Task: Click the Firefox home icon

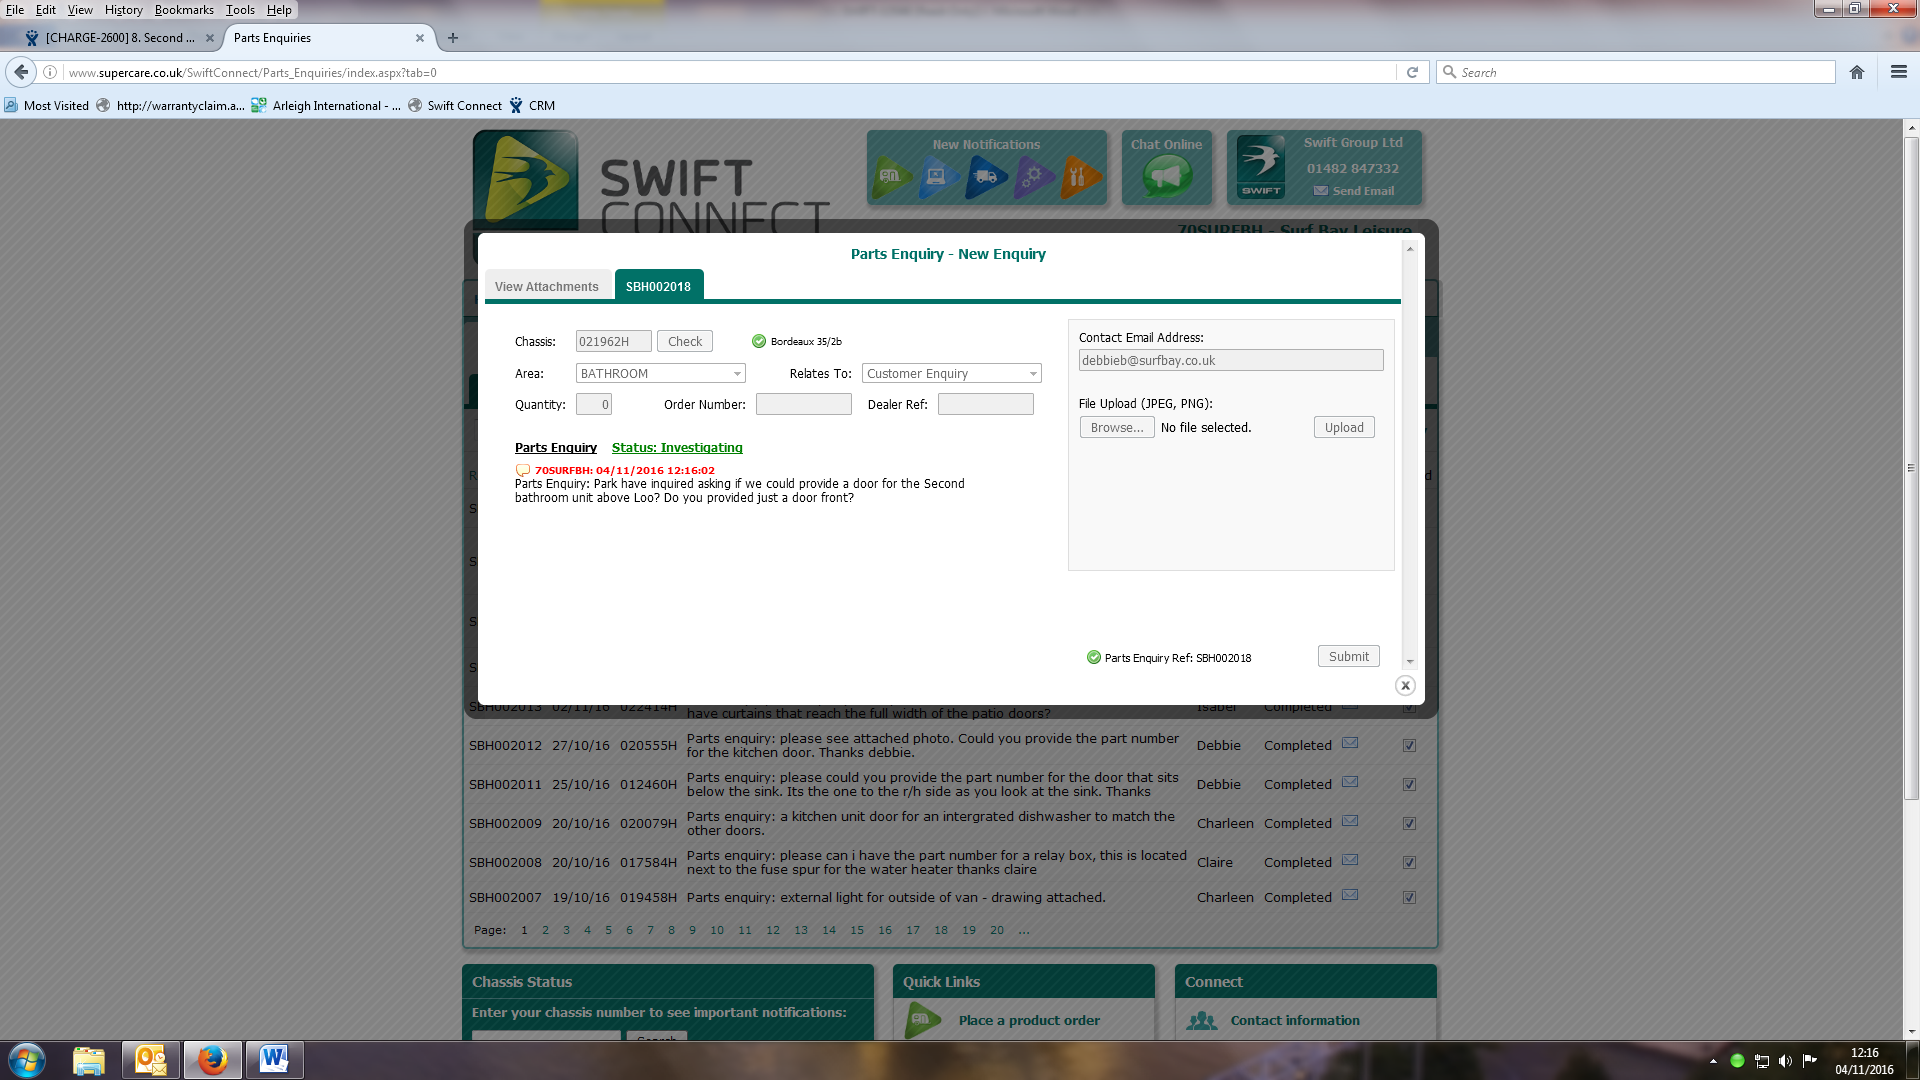Action: 1857,72
